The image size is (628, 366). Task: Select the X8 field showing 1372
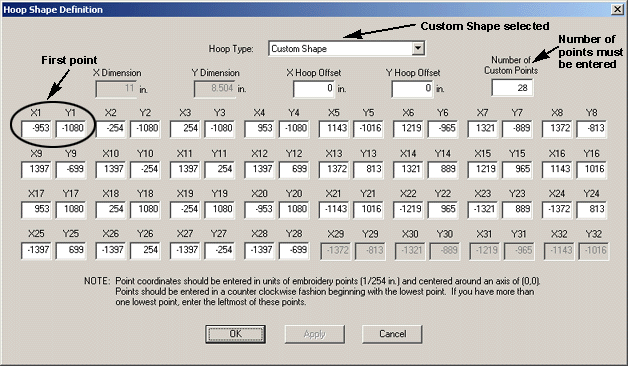558,129
